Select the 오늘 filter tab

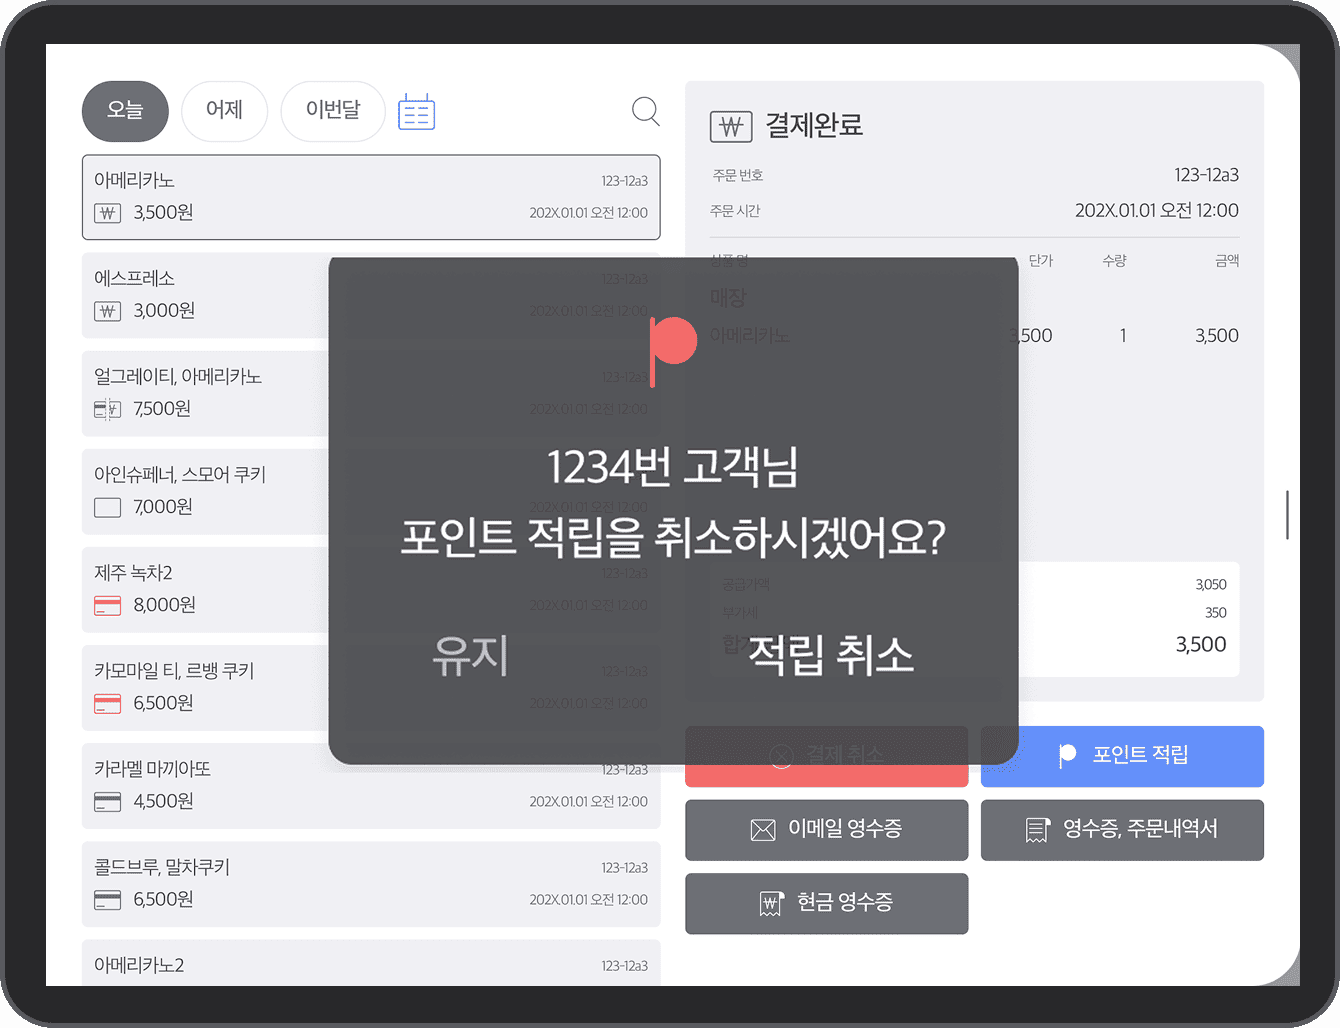(125, 111)
